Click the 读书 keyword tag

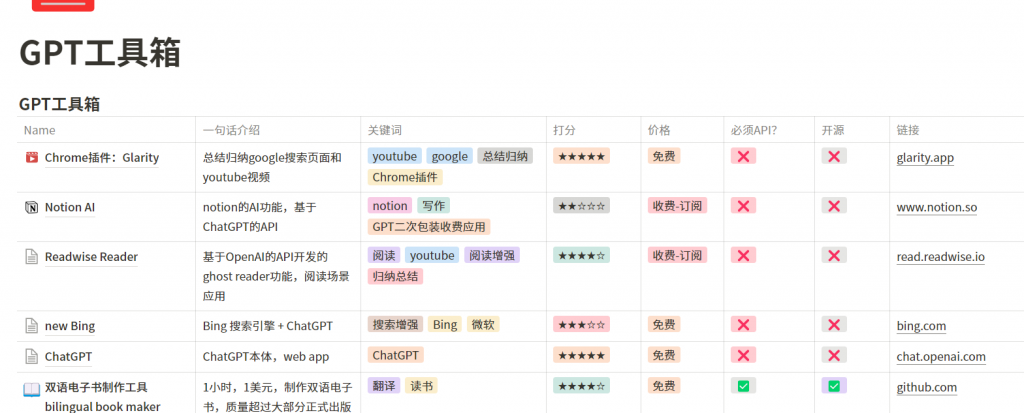coord(421,386)
